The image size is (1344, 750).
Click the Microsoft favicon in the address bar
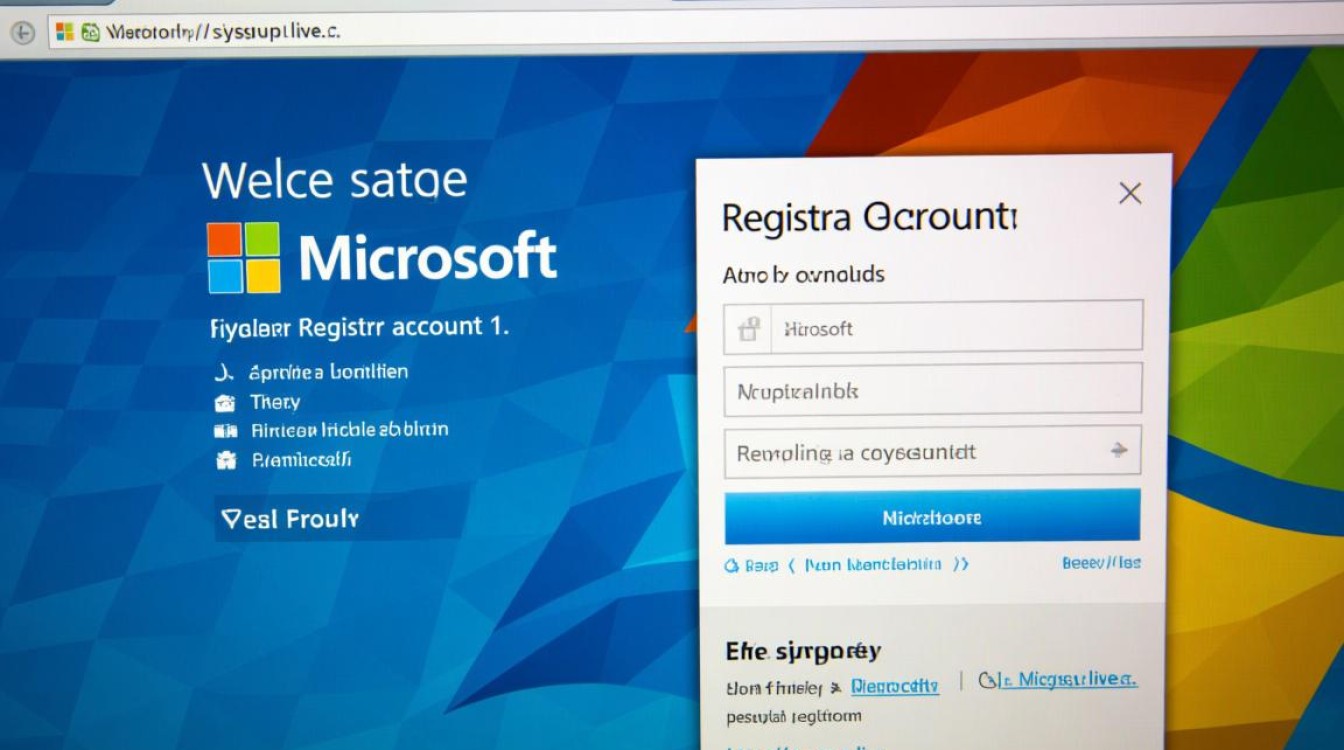(65, 32)
